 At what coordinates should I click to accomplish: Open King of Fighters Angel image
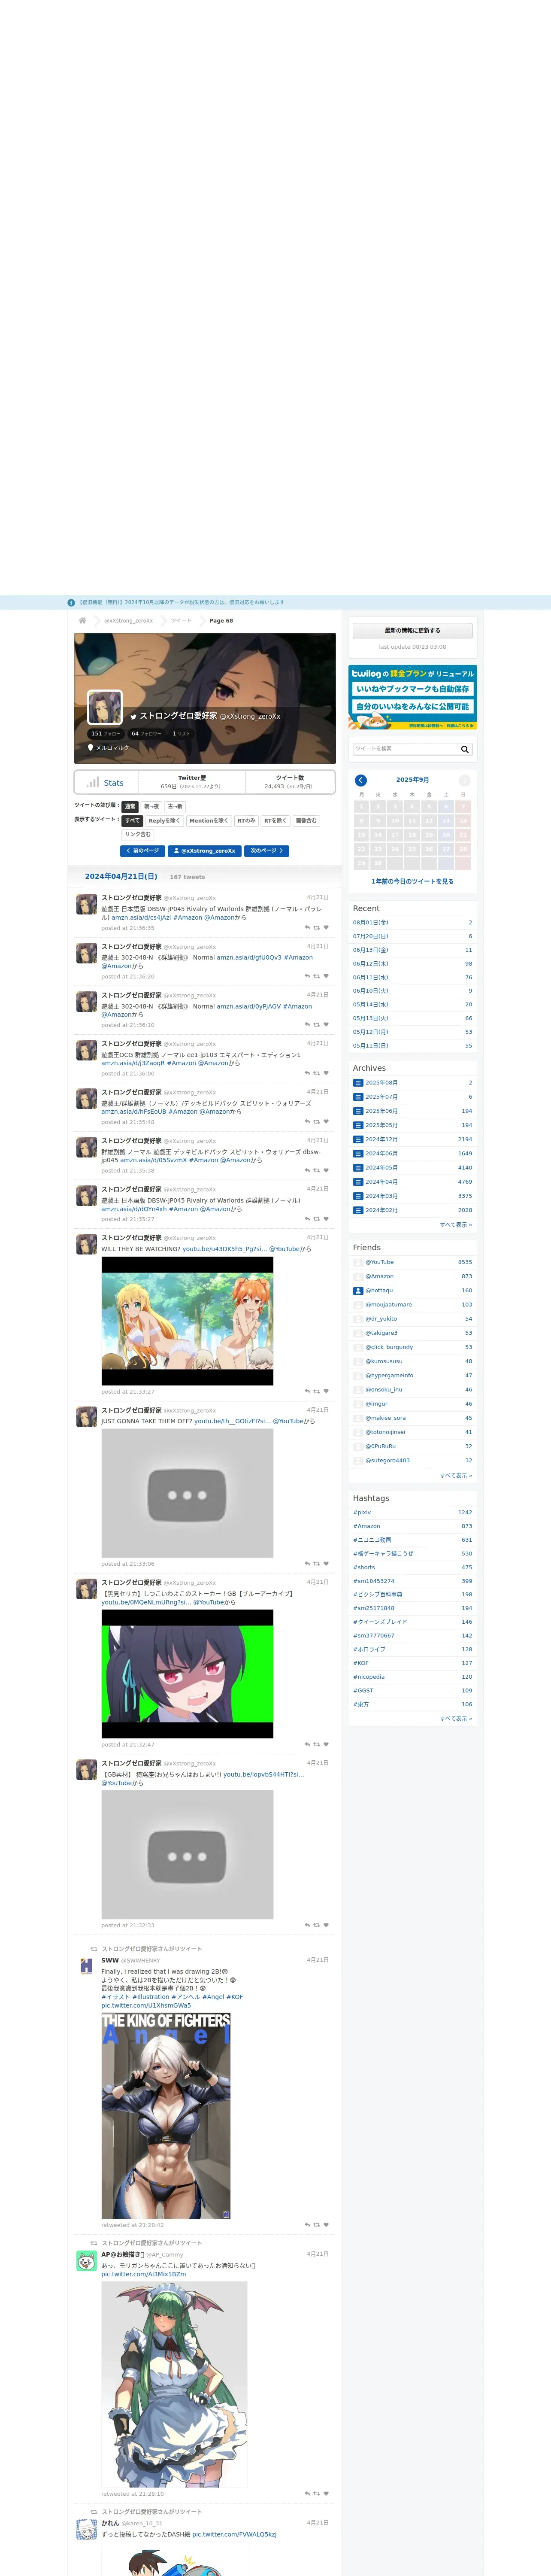pos(166,2117)
